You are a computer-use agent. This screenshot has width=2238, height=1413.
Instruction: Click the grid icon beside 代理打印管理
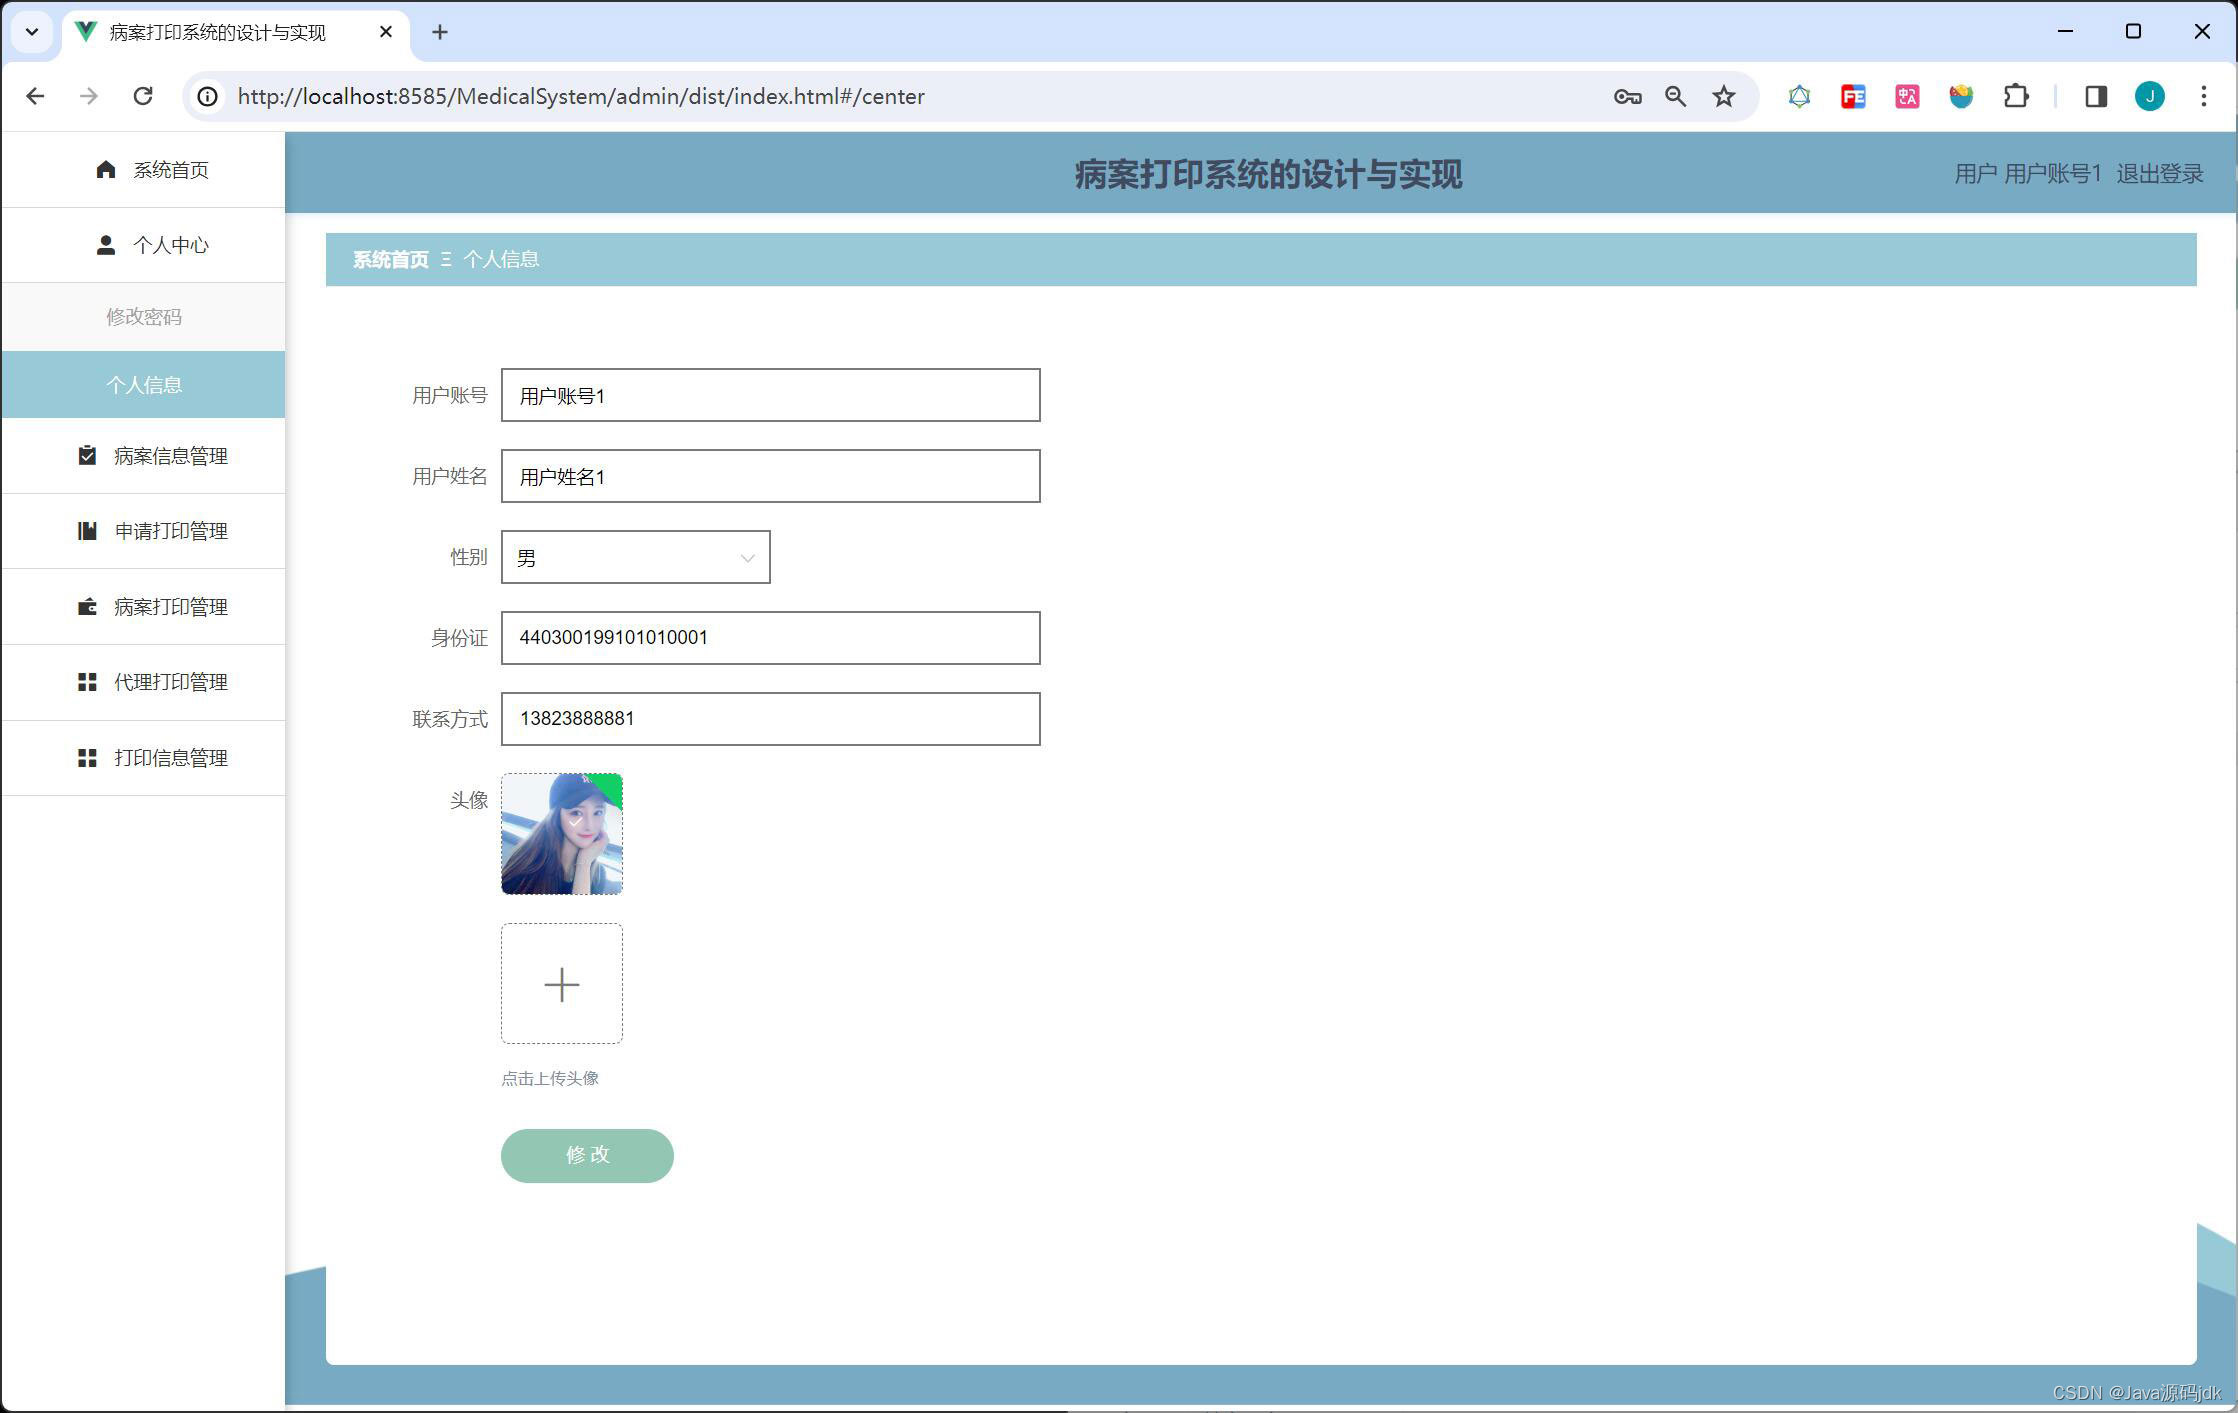click(87, 682)
